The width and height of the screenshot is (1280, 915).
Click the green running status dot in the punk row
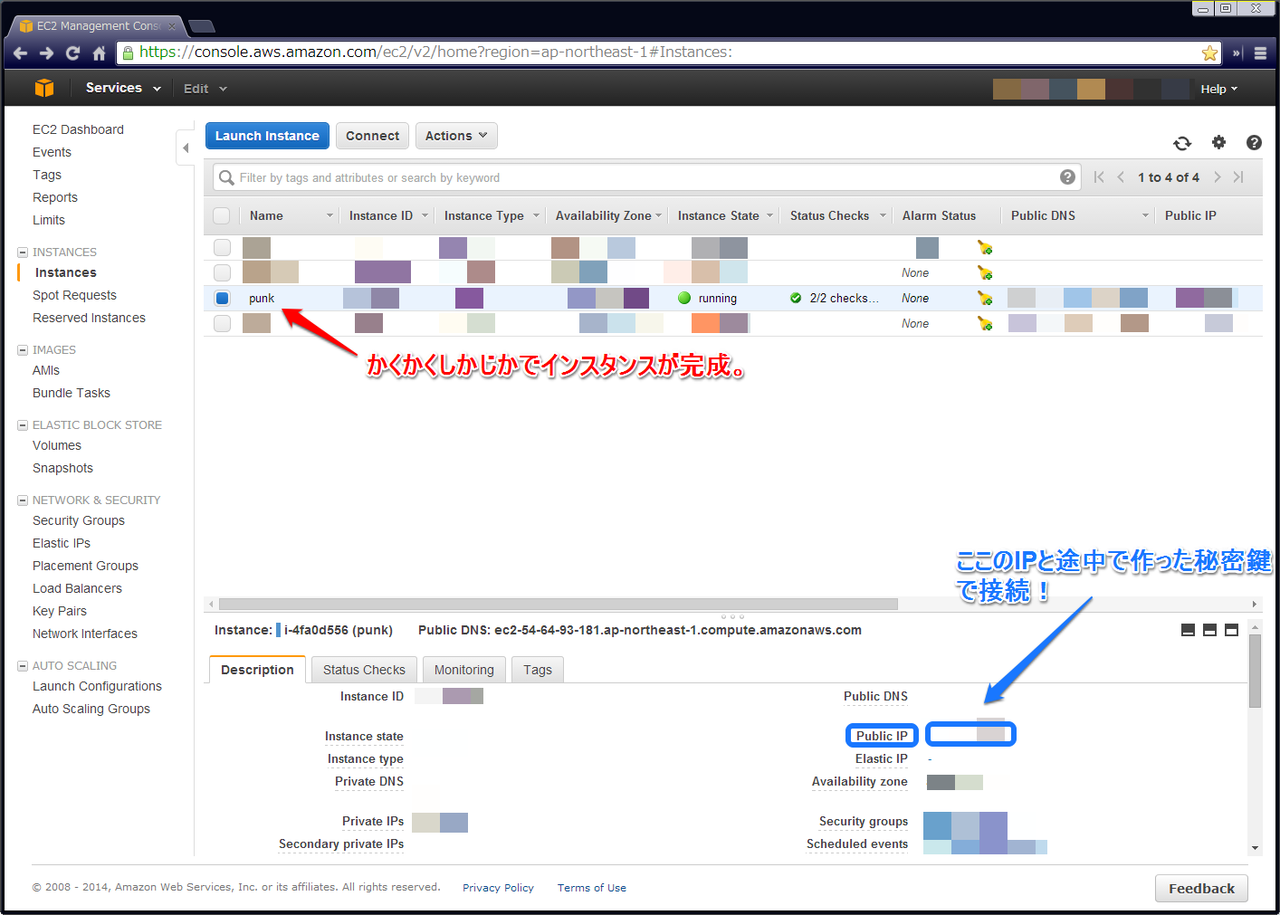pos(685,298)
